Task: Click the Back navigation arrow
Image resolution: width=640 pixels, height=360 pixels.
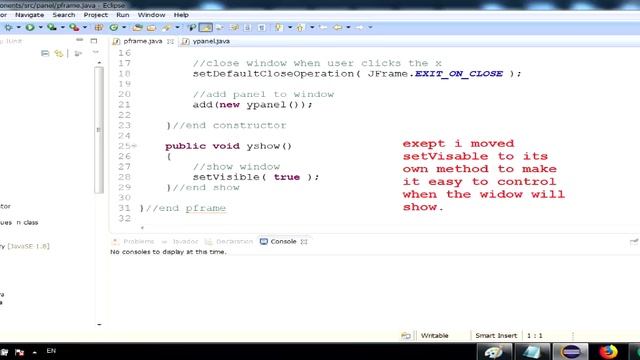Action: coord(337,27)
